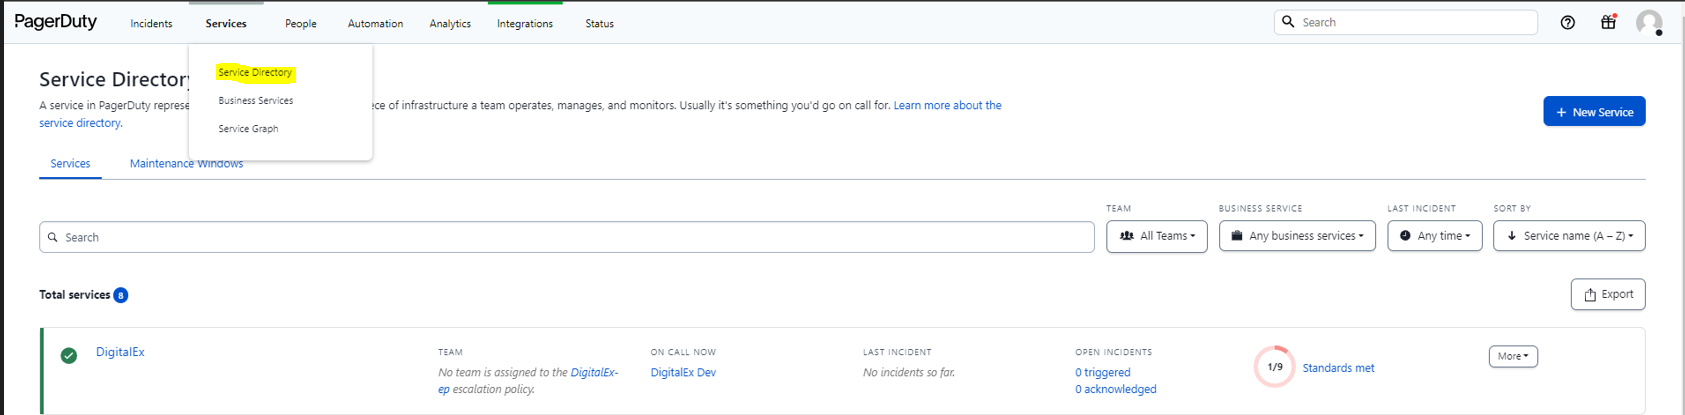
Task: Click the Total services count badge
Action: [x=121, y=295]
